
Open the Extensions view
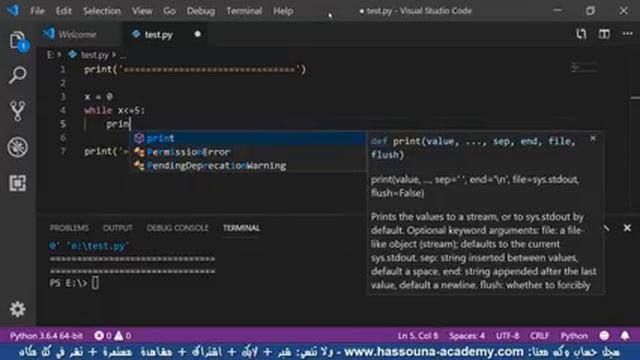(18, 183)
